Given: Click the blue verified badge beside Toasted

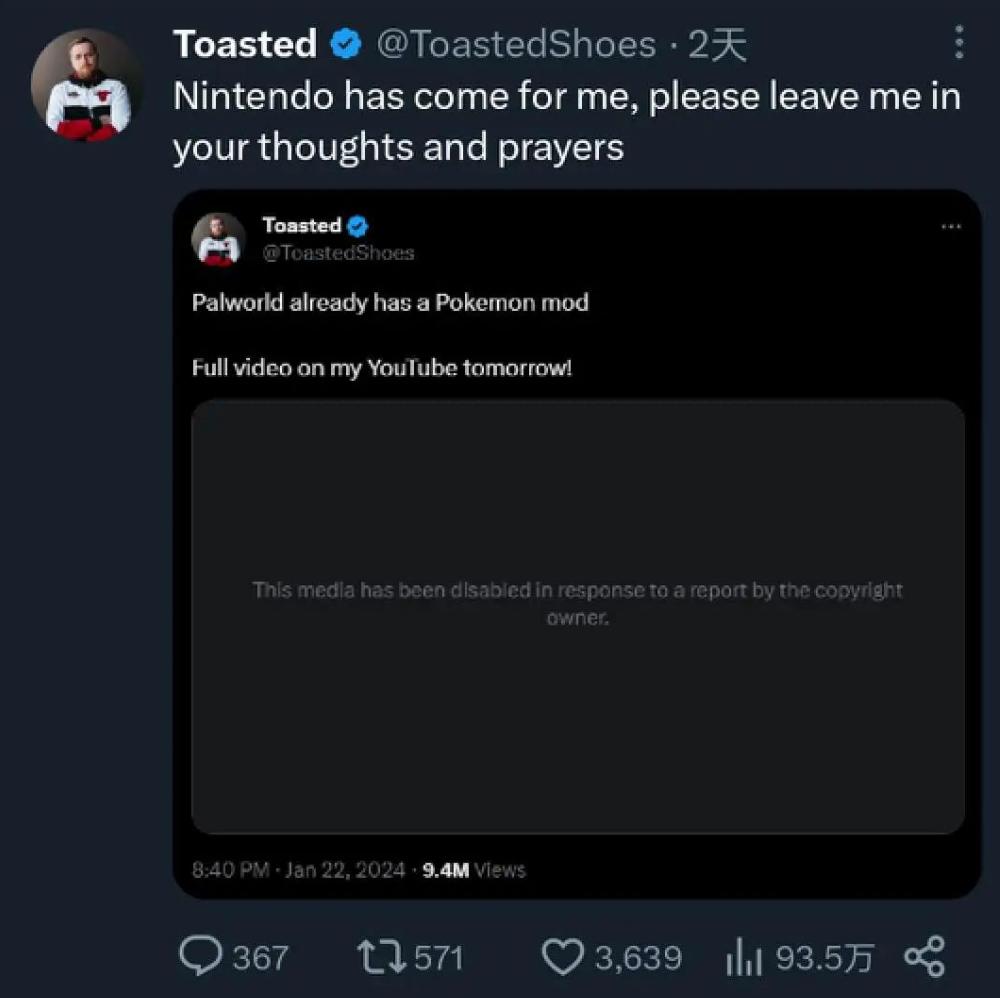Looking at the screenshot, I should tap(346, 44).
